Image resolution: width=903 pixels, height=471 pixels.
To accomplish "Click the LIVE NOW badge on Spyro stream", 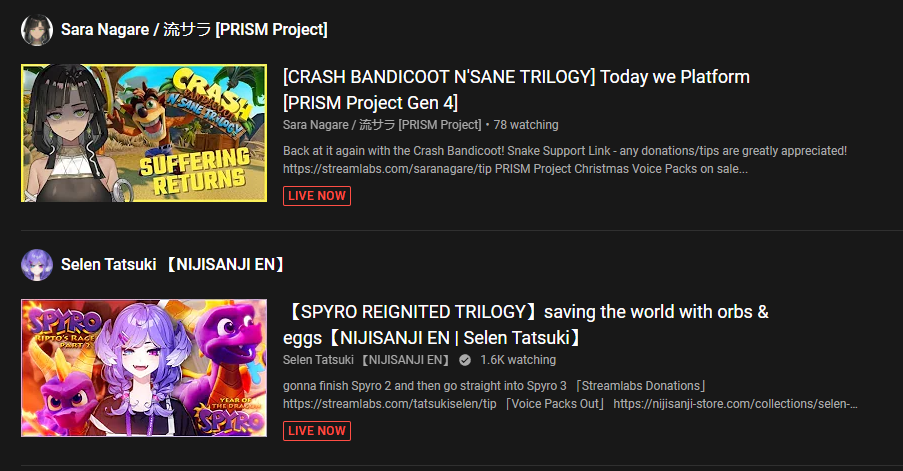I will pyautogui.click(x=317, y=431).
